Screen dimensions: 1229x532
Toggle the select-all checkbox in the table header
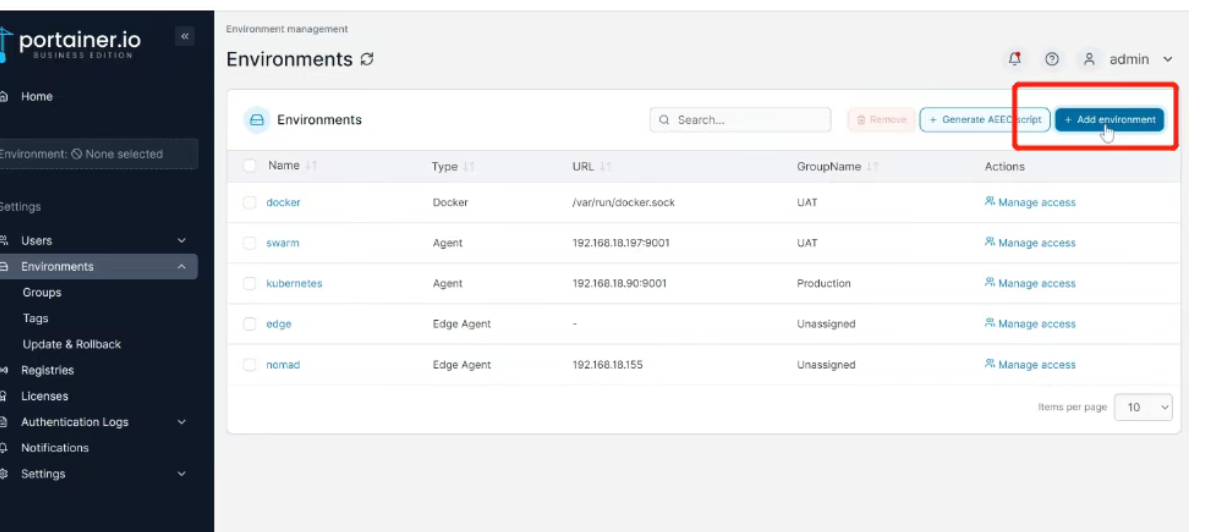[x=250, y=166]
